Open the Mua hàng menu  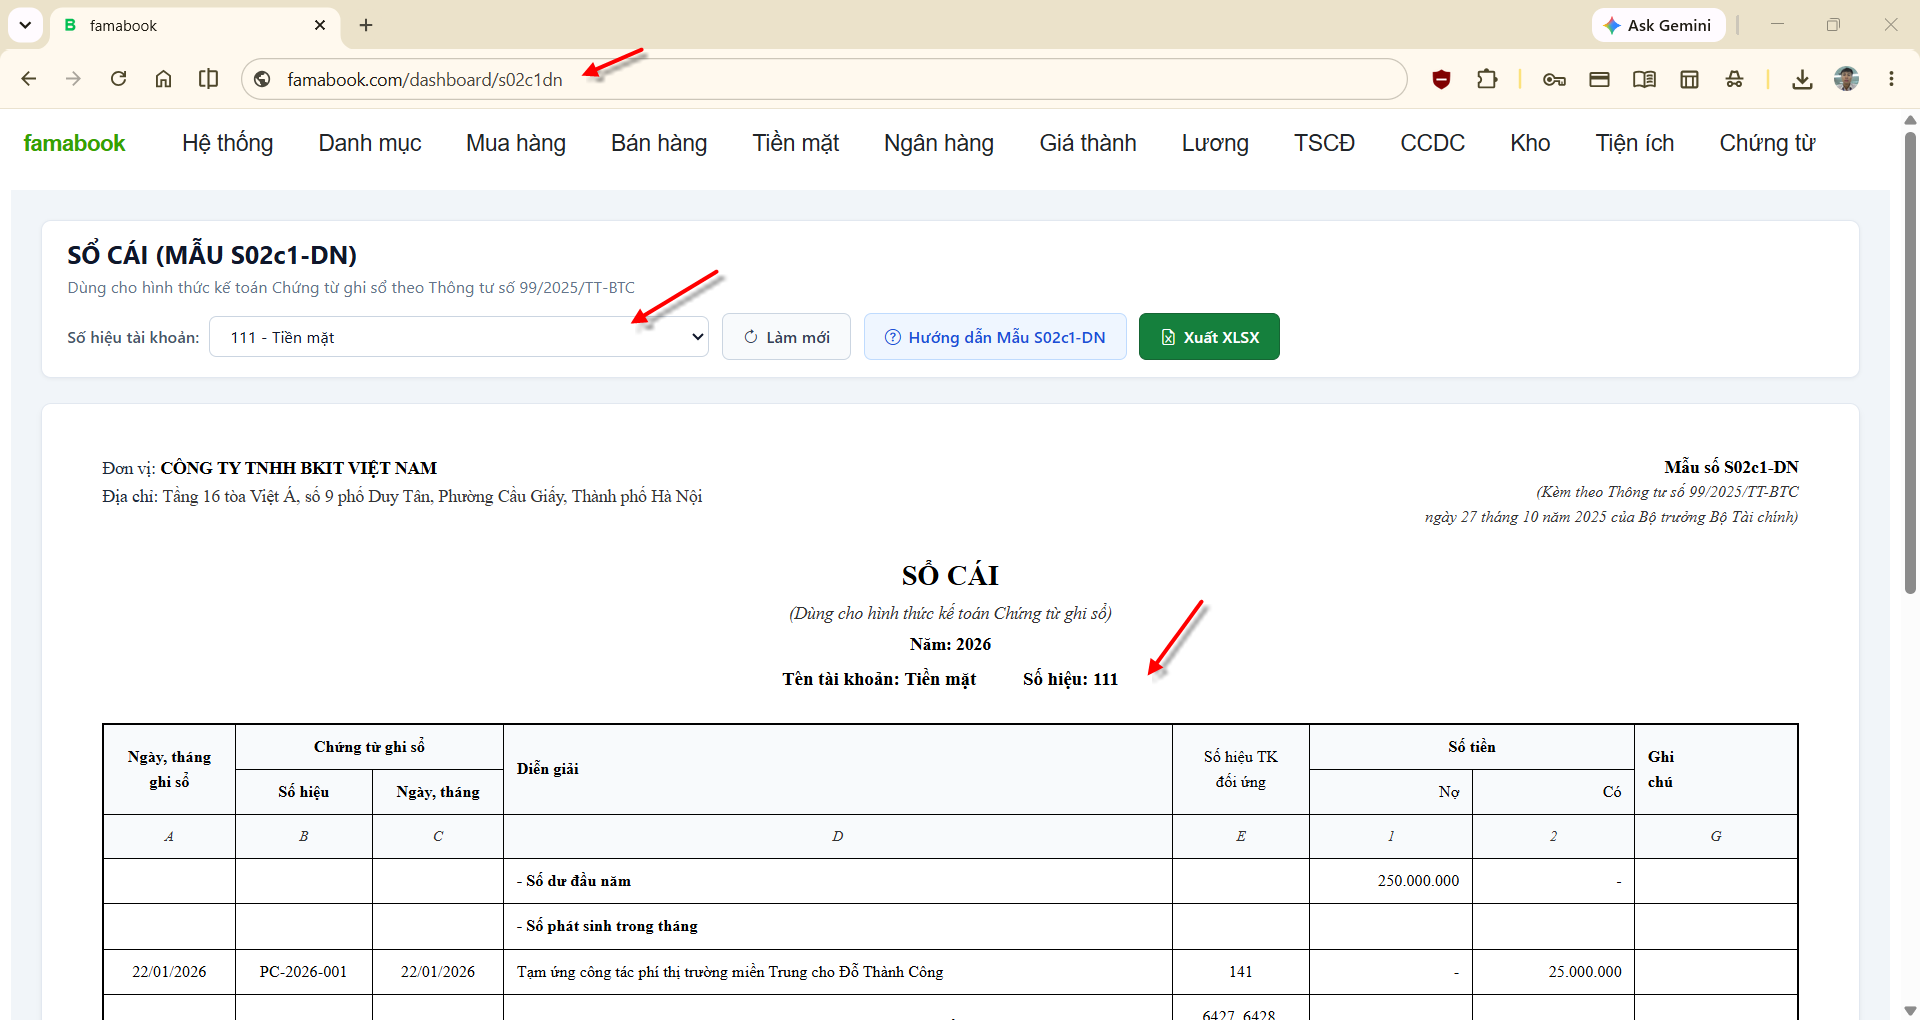[516, 143]
